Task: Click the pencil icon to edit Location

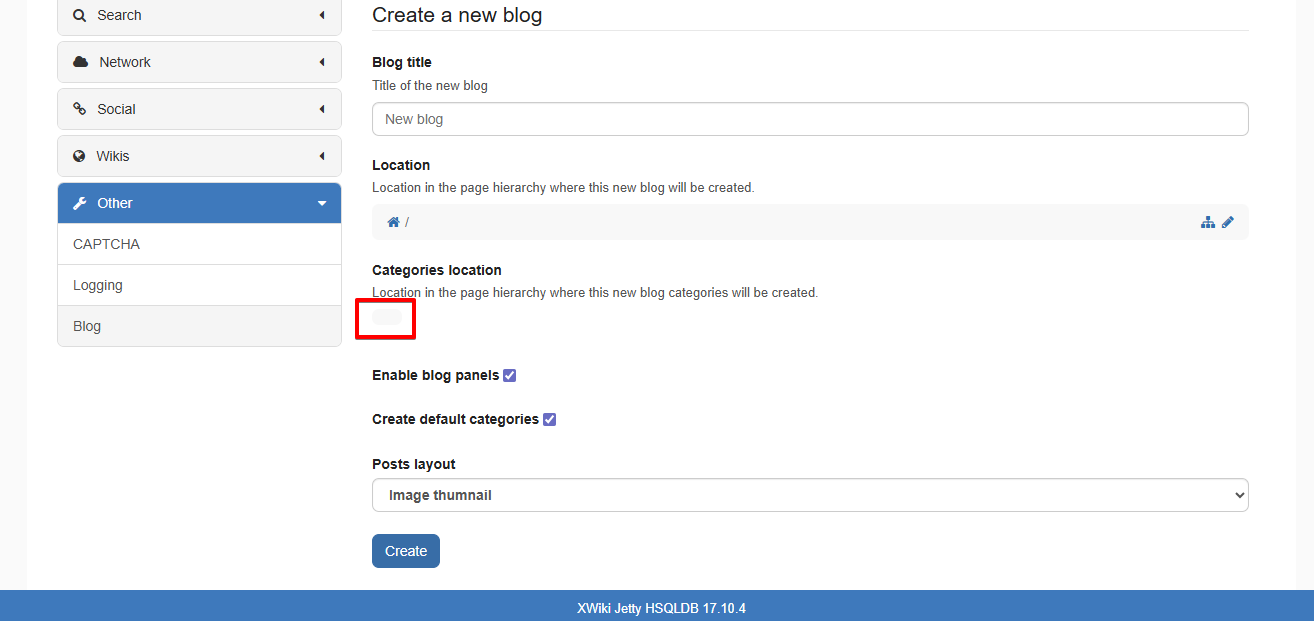Action: [x=1228, y=222]
